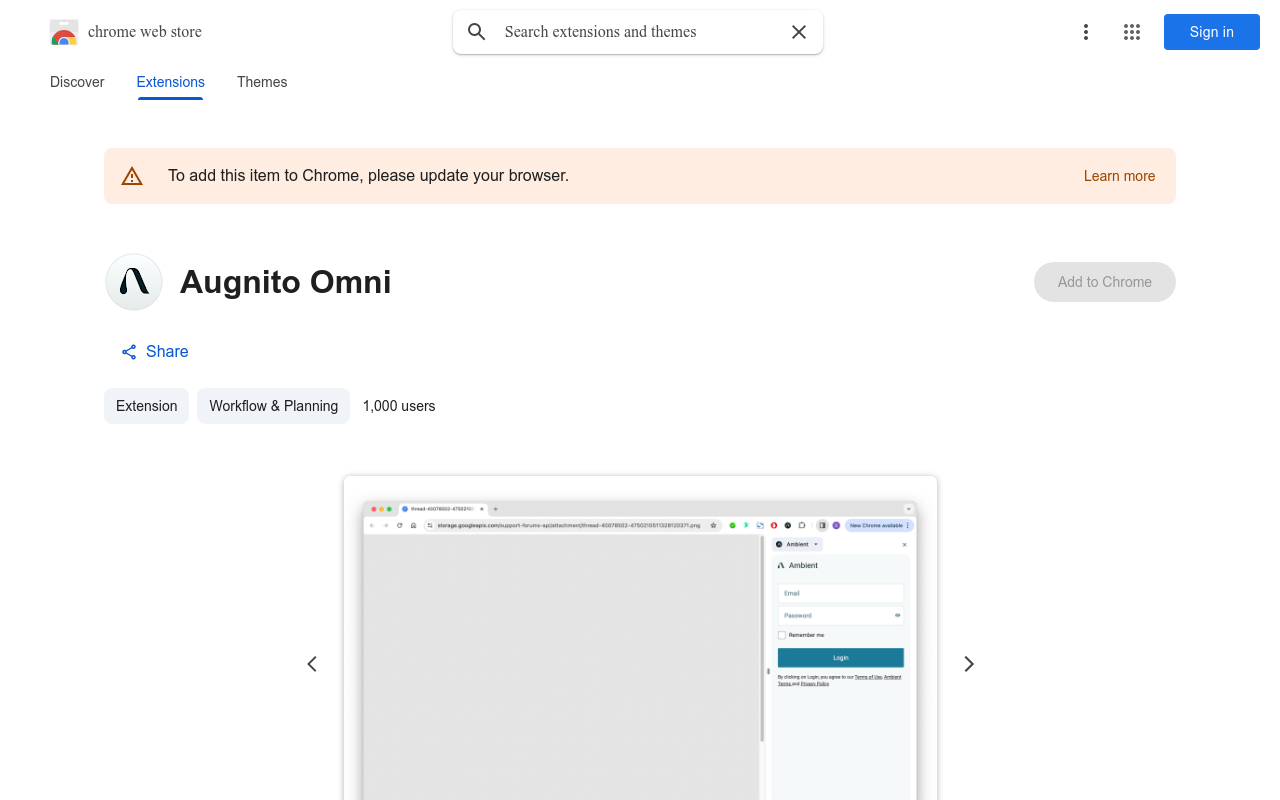Open the Learn more link

pos(1119,176)
